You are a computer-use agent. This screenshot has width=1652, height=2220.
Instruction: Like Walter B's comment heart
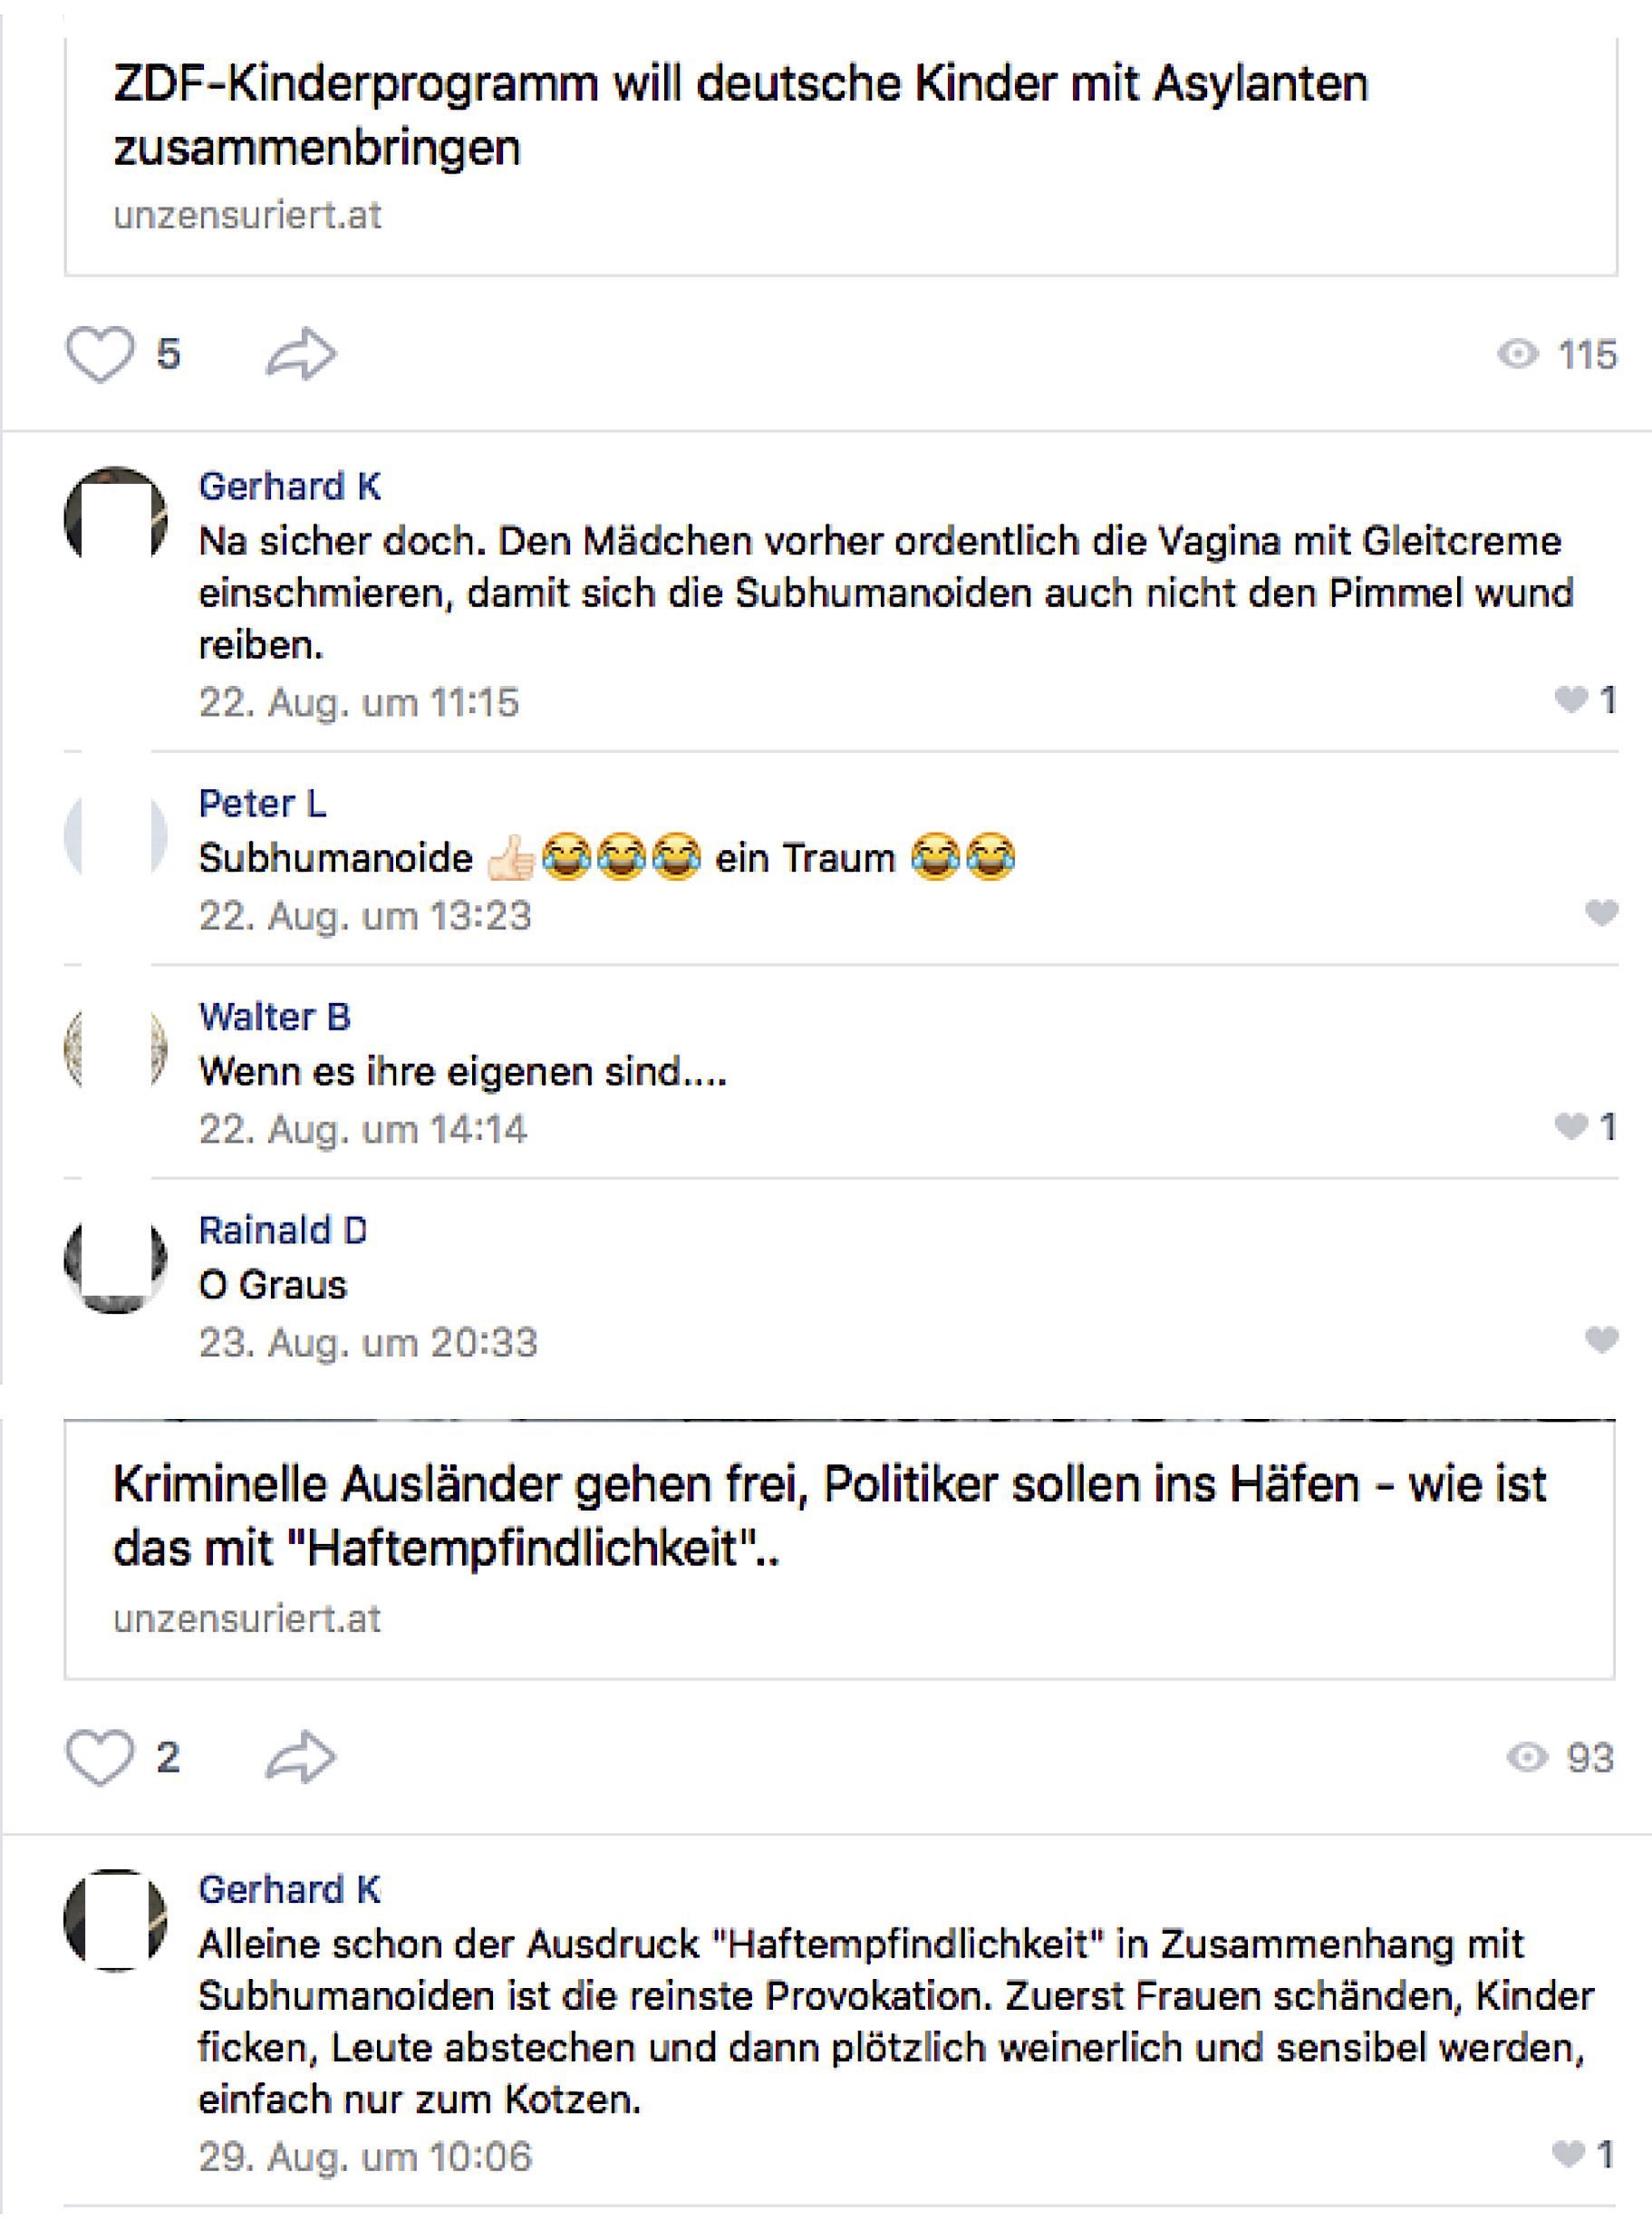pyautogui.click(x=1571, y=1127)
